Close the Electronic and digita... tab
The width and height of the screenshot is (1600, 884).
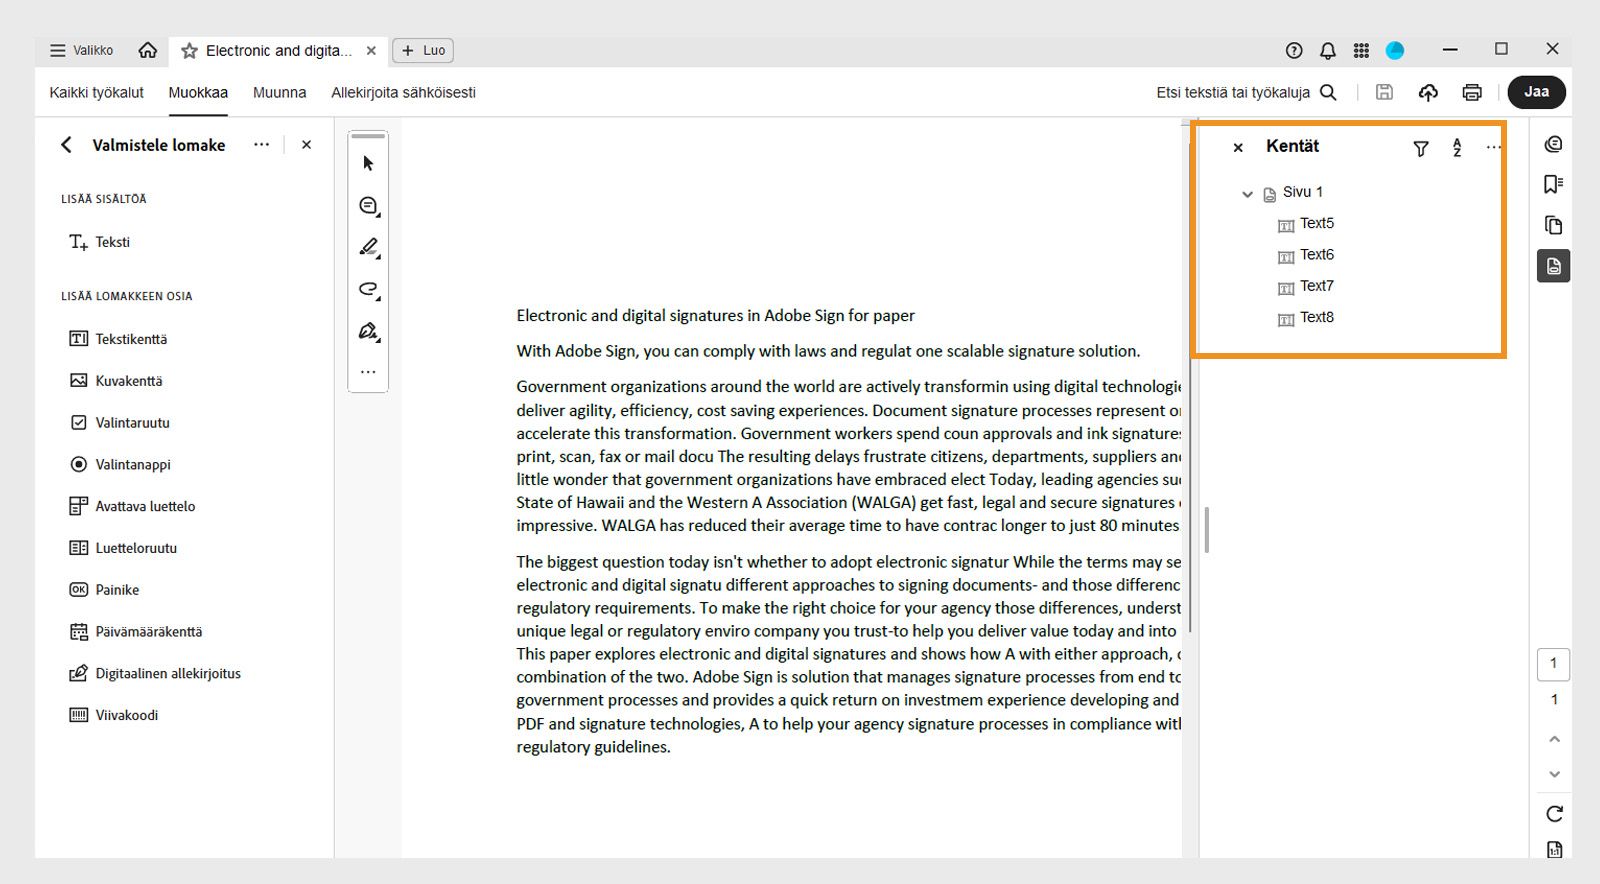(371, 50)
